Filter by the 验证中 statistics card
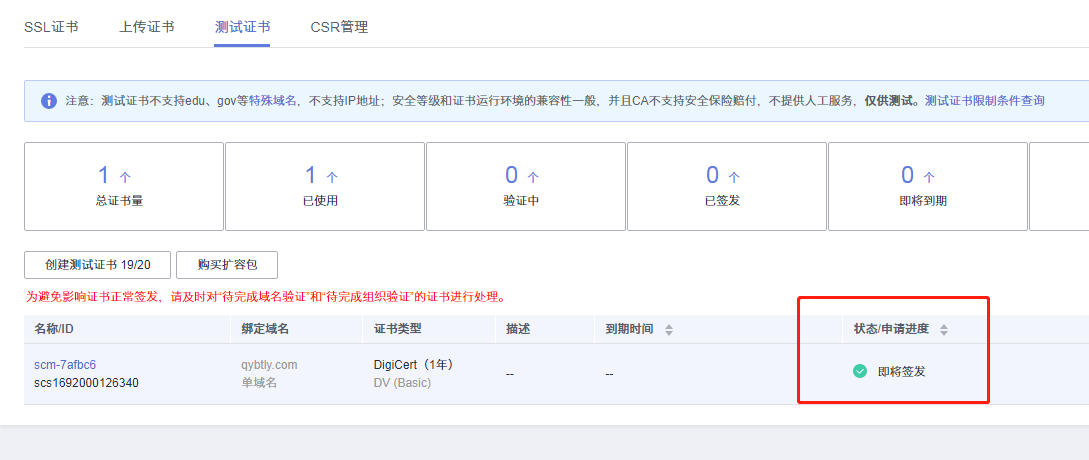Screen dimensions: 1089x460 click(x=526, y=186)
